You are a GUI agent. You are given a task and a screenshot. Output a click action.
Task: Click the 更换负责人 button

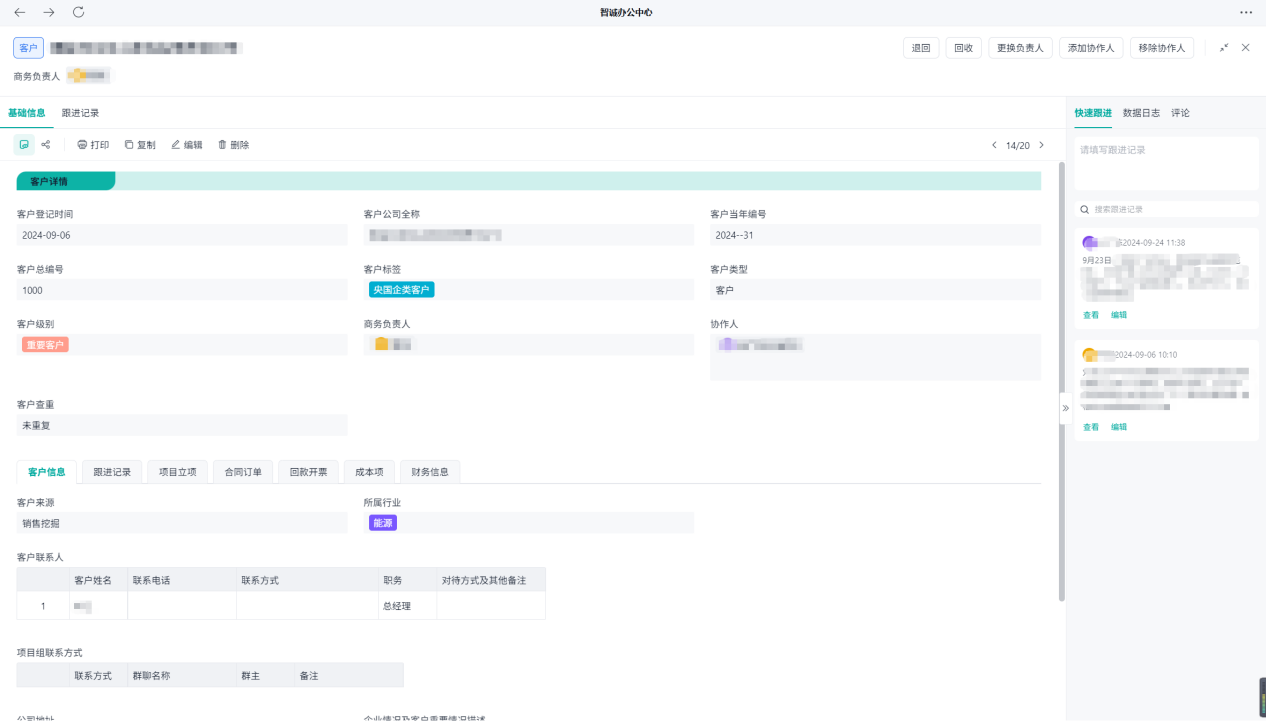[x=1020, y=48]
